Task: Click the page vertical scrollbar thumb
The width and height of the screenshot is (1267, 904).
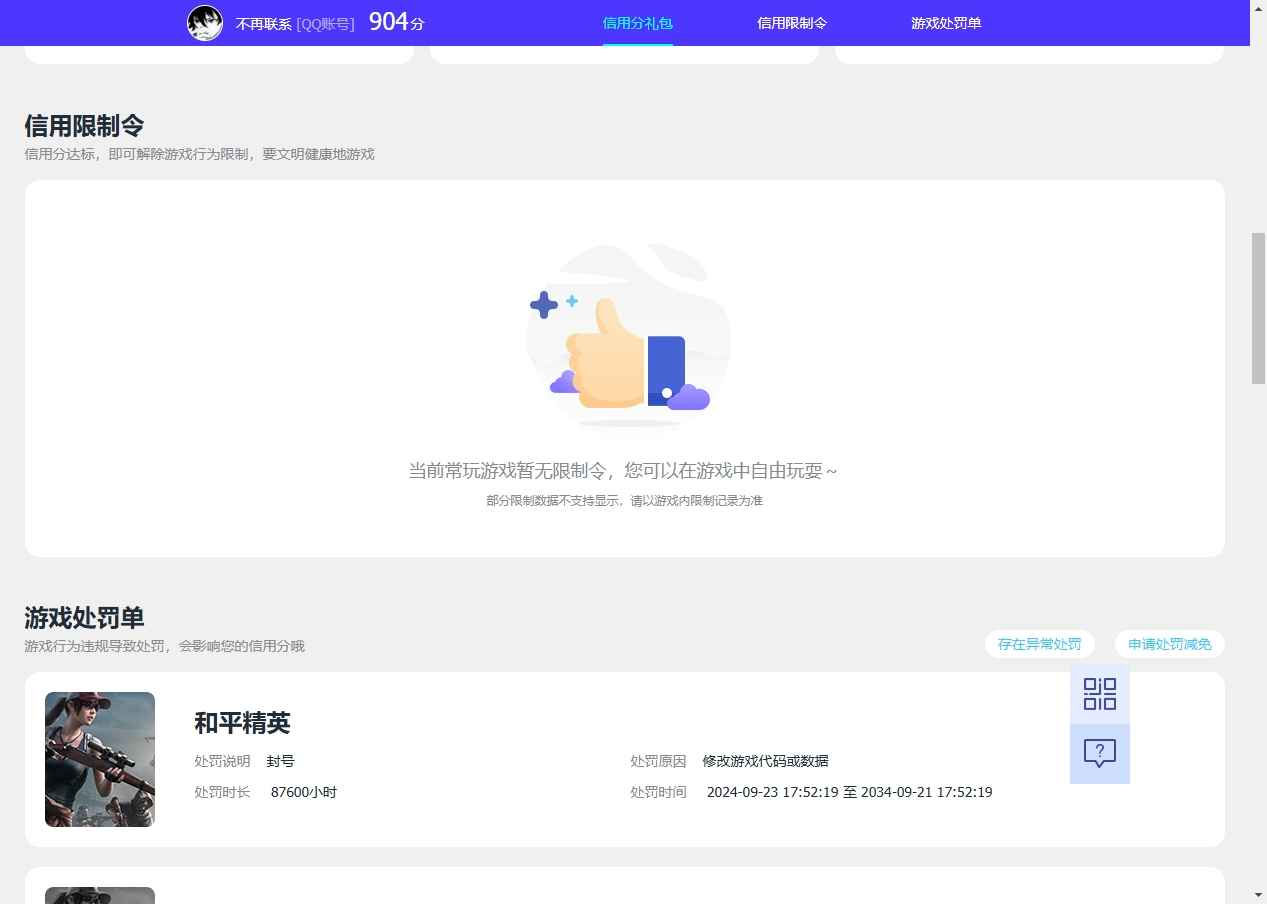Action: 1259,308
